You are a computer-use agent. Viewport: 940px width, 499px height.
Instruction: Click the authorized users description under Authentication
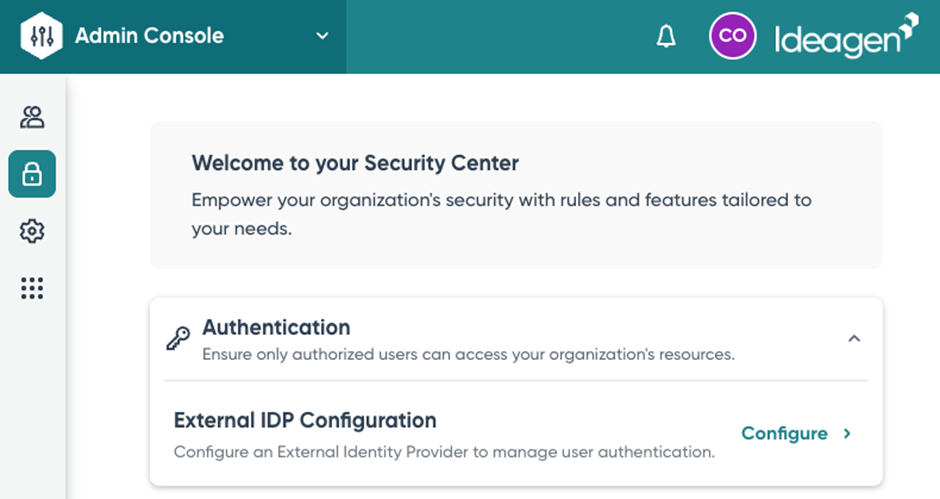point(468,354)
